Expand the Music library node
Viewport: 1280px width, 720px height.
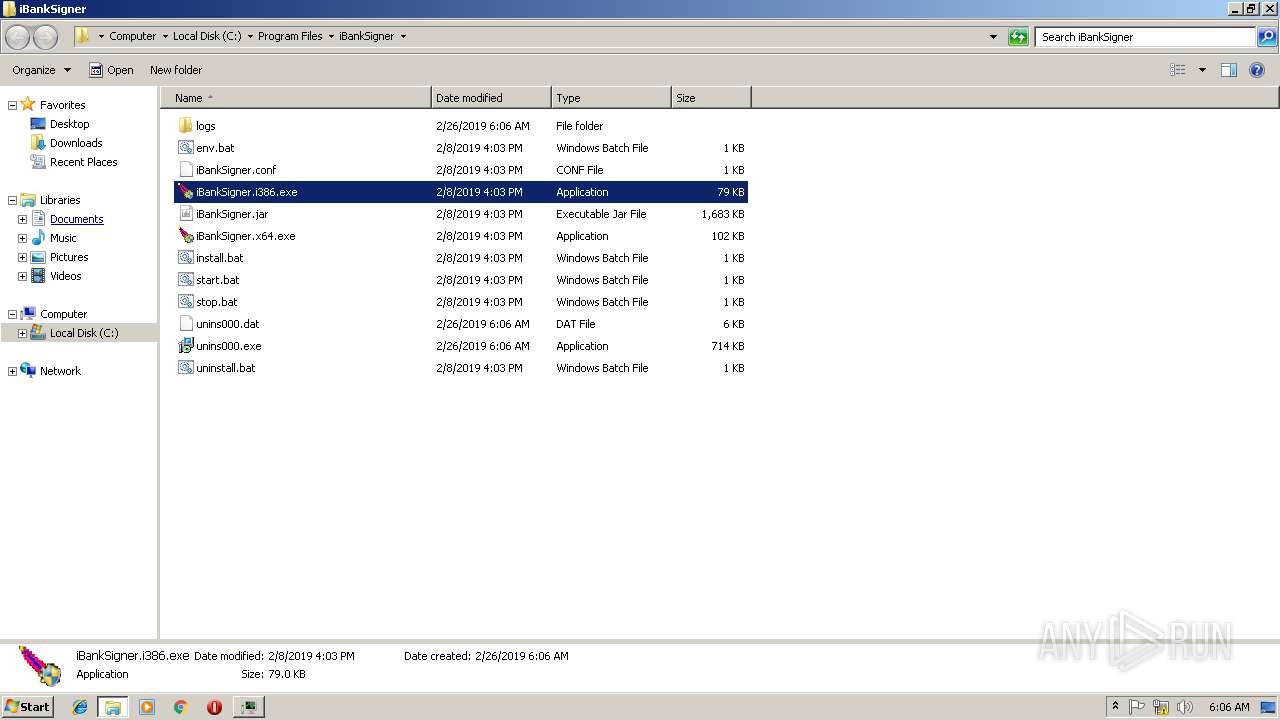(22, 238)
